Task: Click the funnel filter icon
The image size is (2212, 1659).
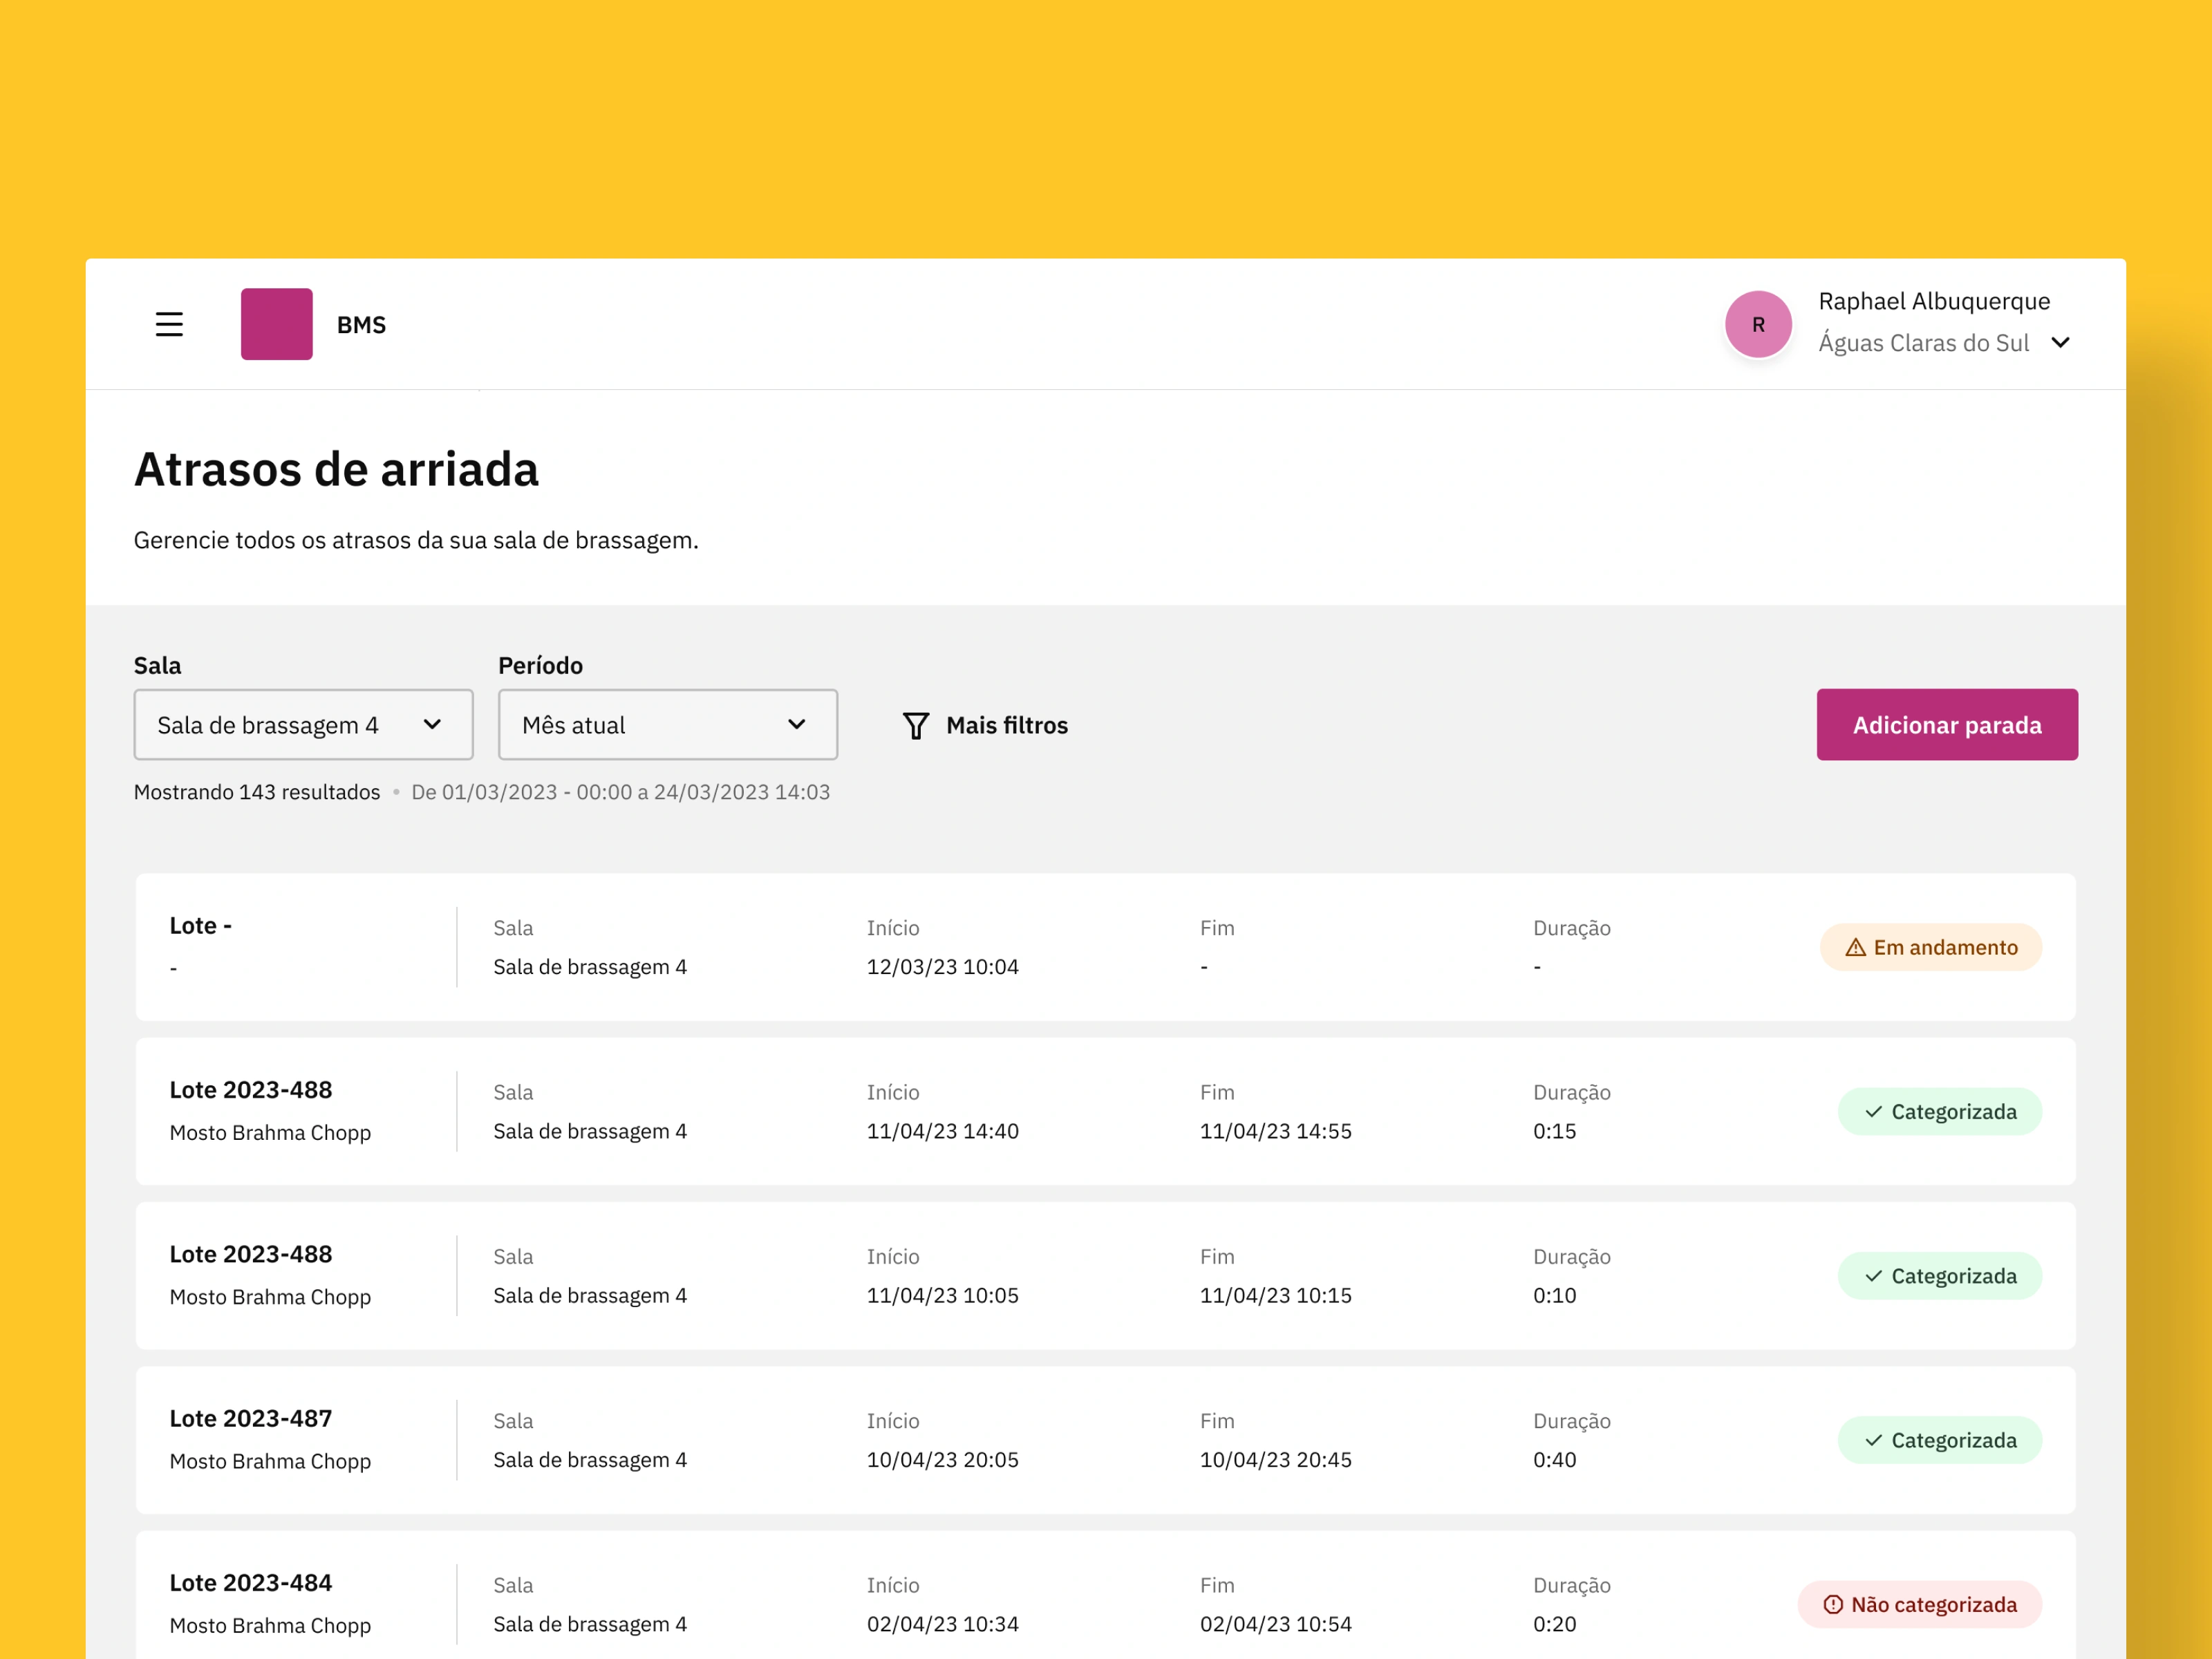Action: (x=916, y=725)
